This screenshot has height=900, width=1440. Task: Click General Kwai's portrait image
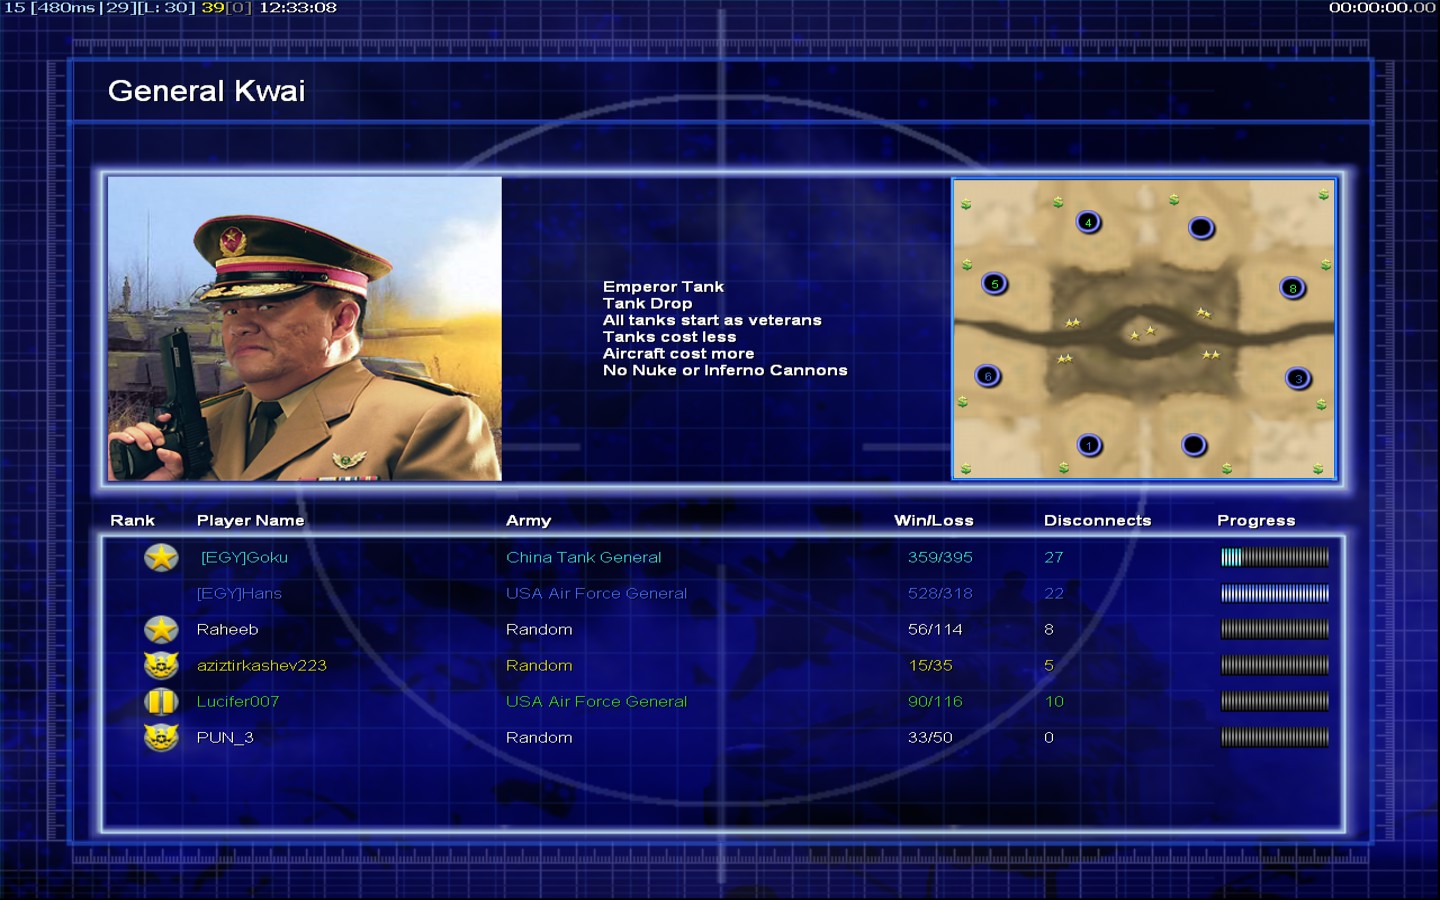[x=304, y=328]
